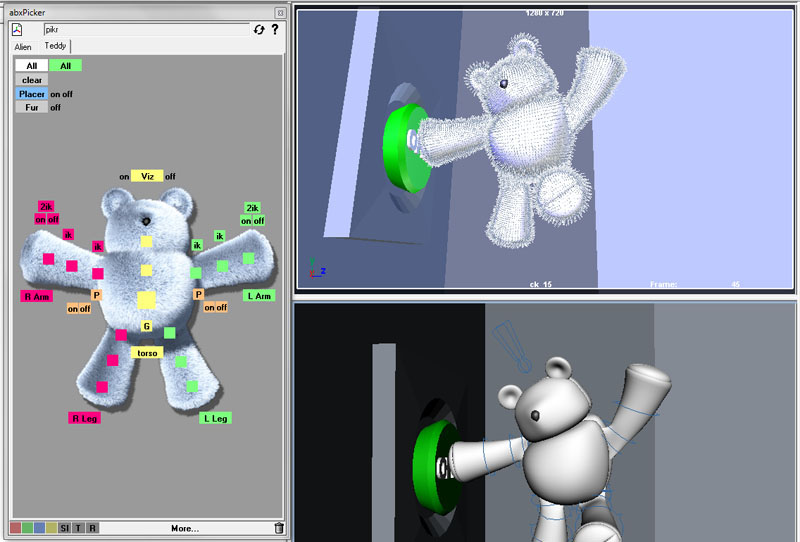The image size is (800, 542).
Task: Click the L Arm button
Action: [x=259, y=296]
